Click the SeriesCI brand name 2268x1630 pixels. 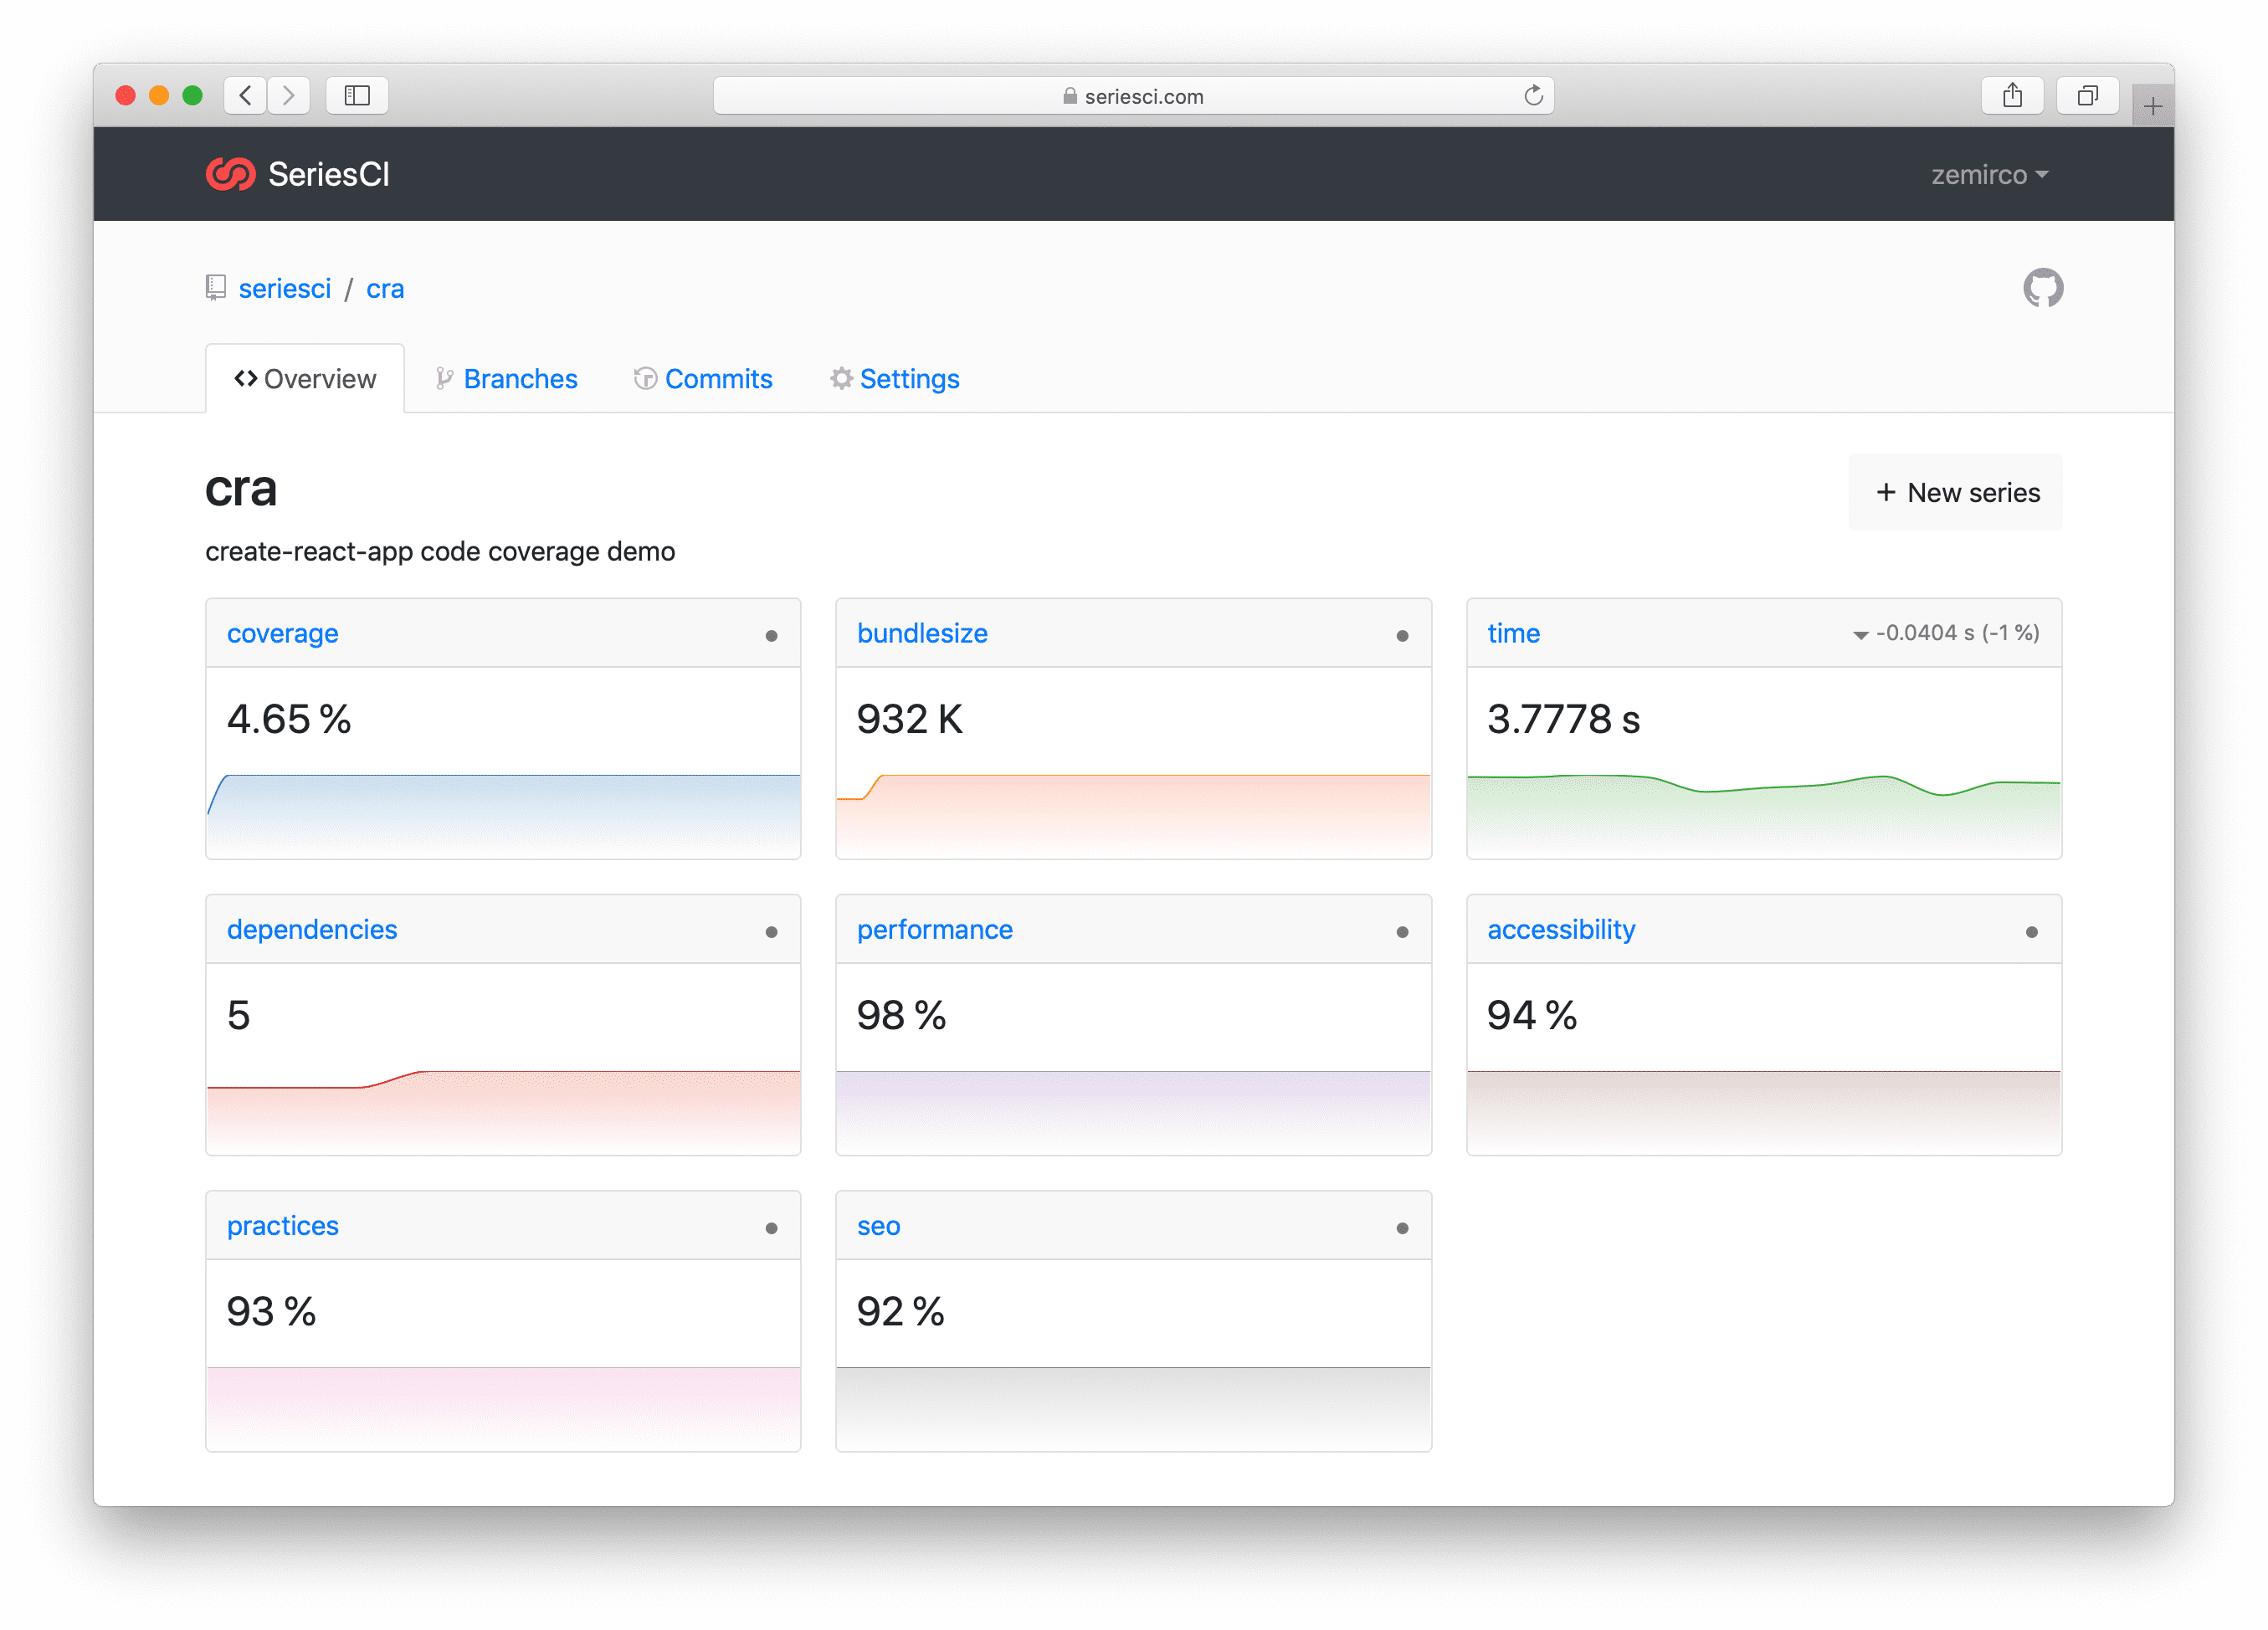point(329,174)
